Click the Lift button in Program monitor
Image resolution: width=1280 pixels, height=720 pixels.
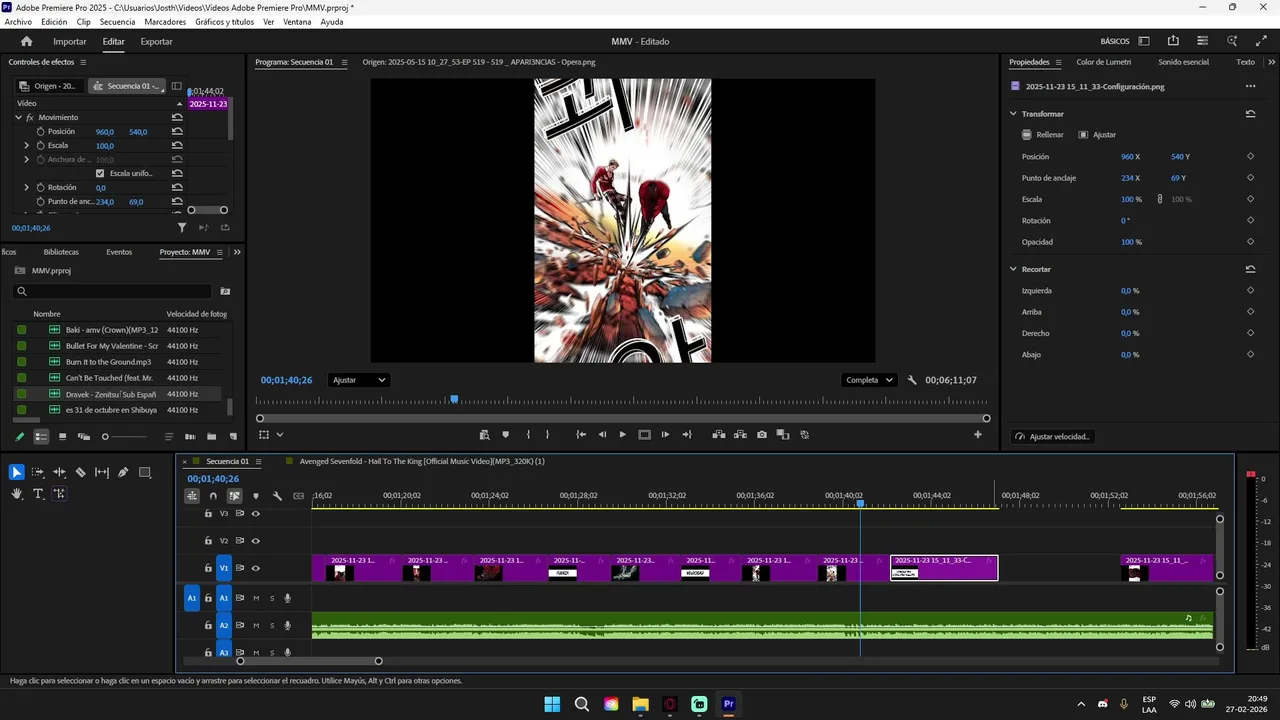tap(718, 435)
